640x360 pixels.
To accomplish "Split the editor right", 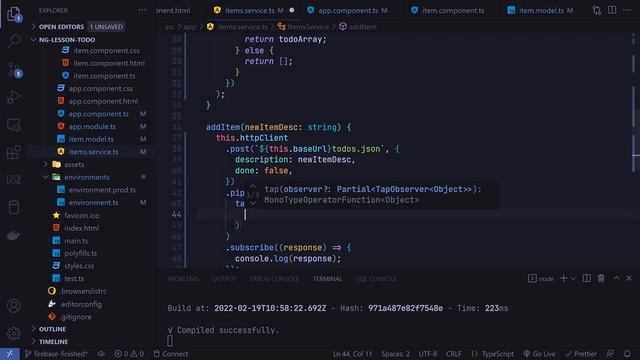I will (612, 10).
